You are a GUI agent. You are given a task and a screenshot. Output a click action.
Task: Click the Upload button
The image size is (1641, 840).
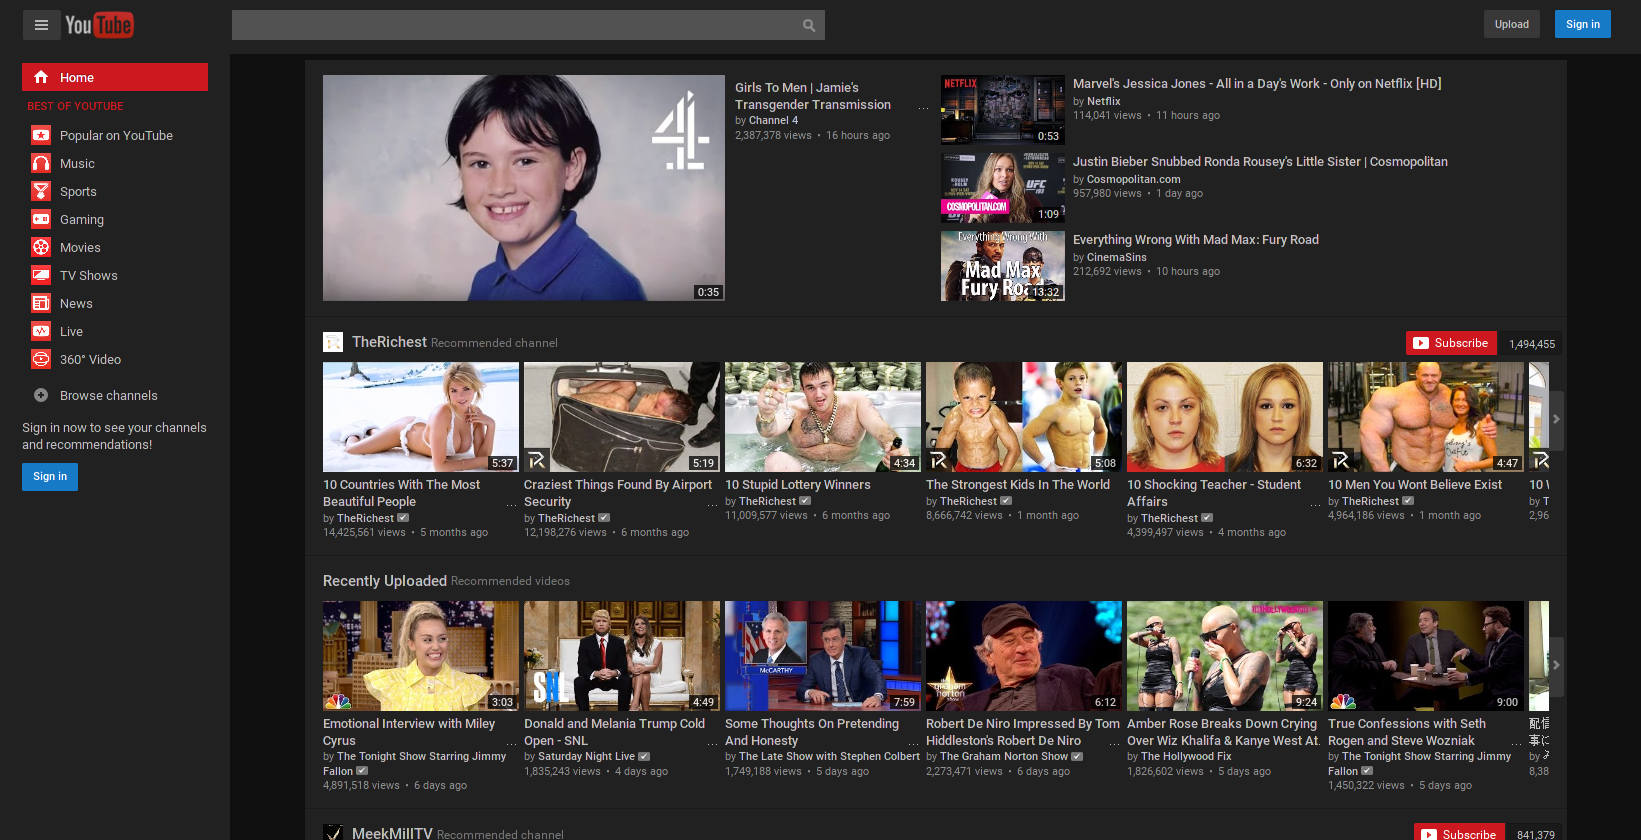1511,24
